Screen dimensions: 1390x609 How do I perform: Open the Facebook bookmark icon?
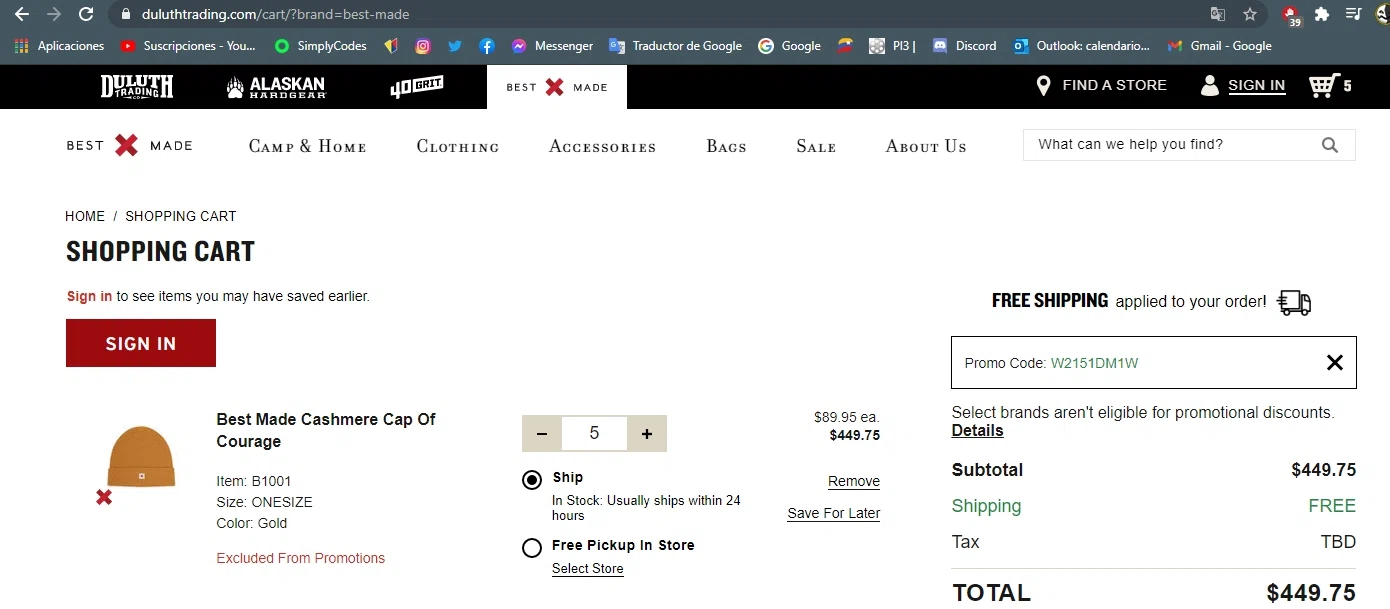click(487, 45)
